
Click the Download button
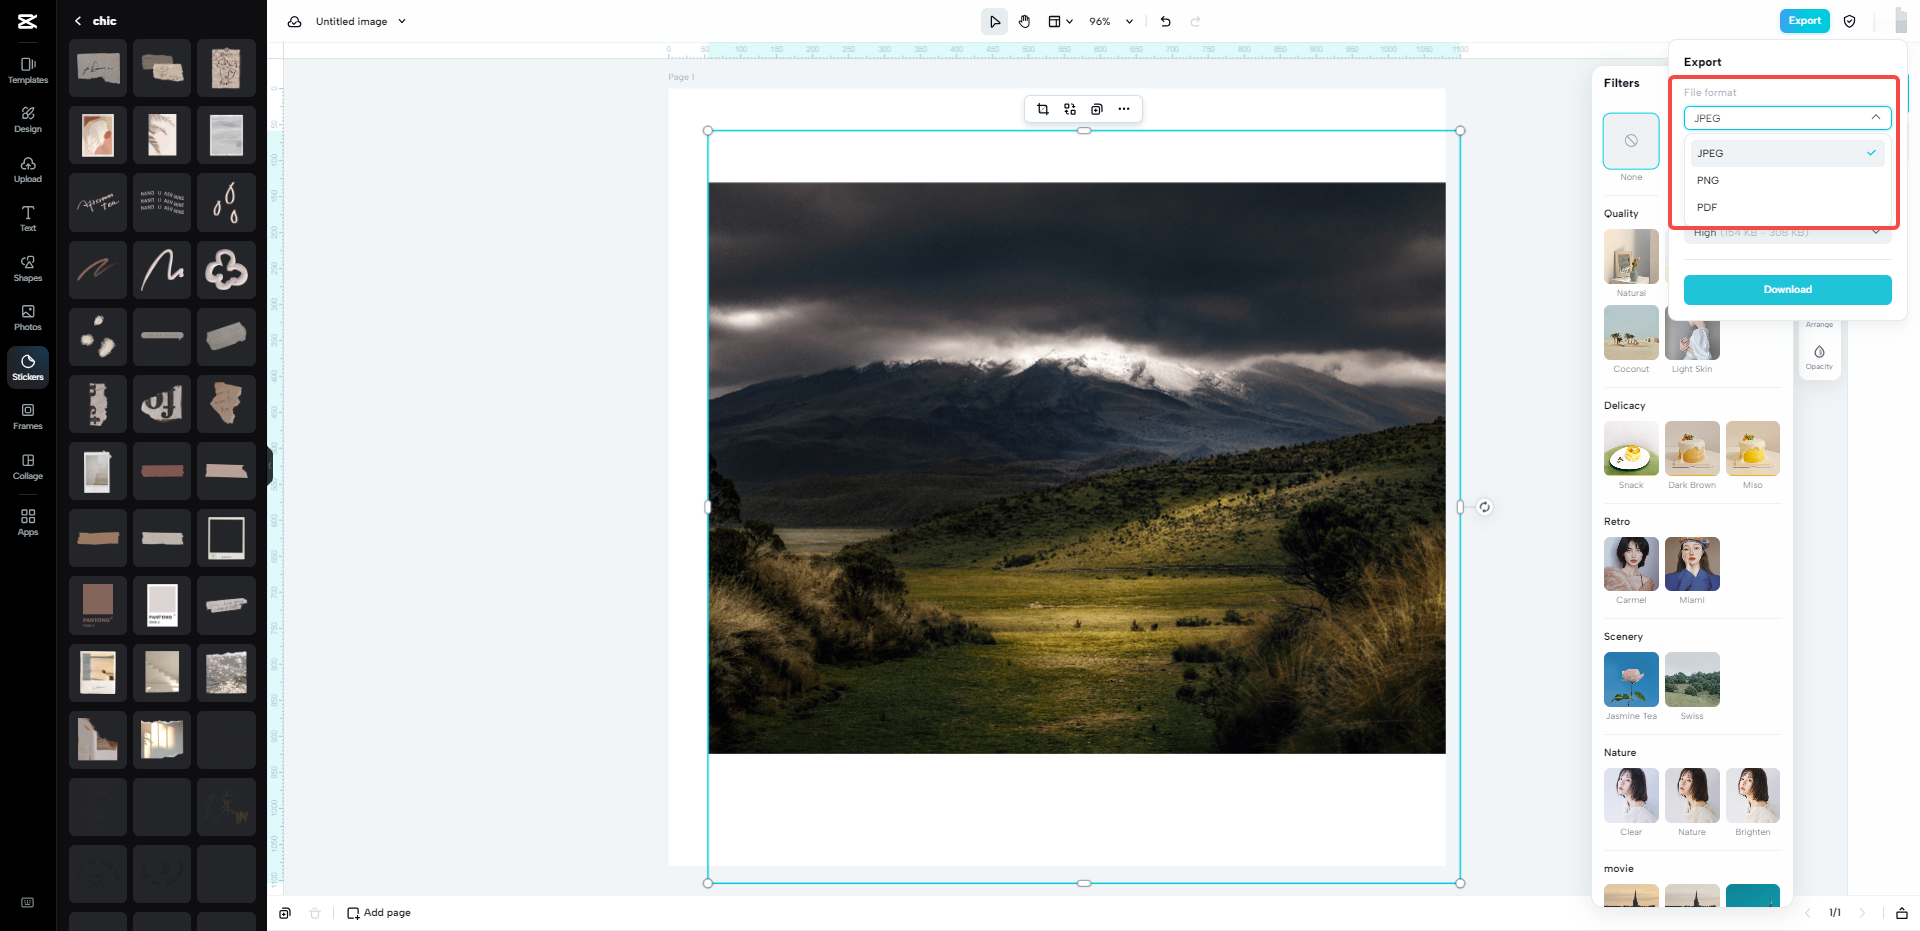click(1786, 289)
